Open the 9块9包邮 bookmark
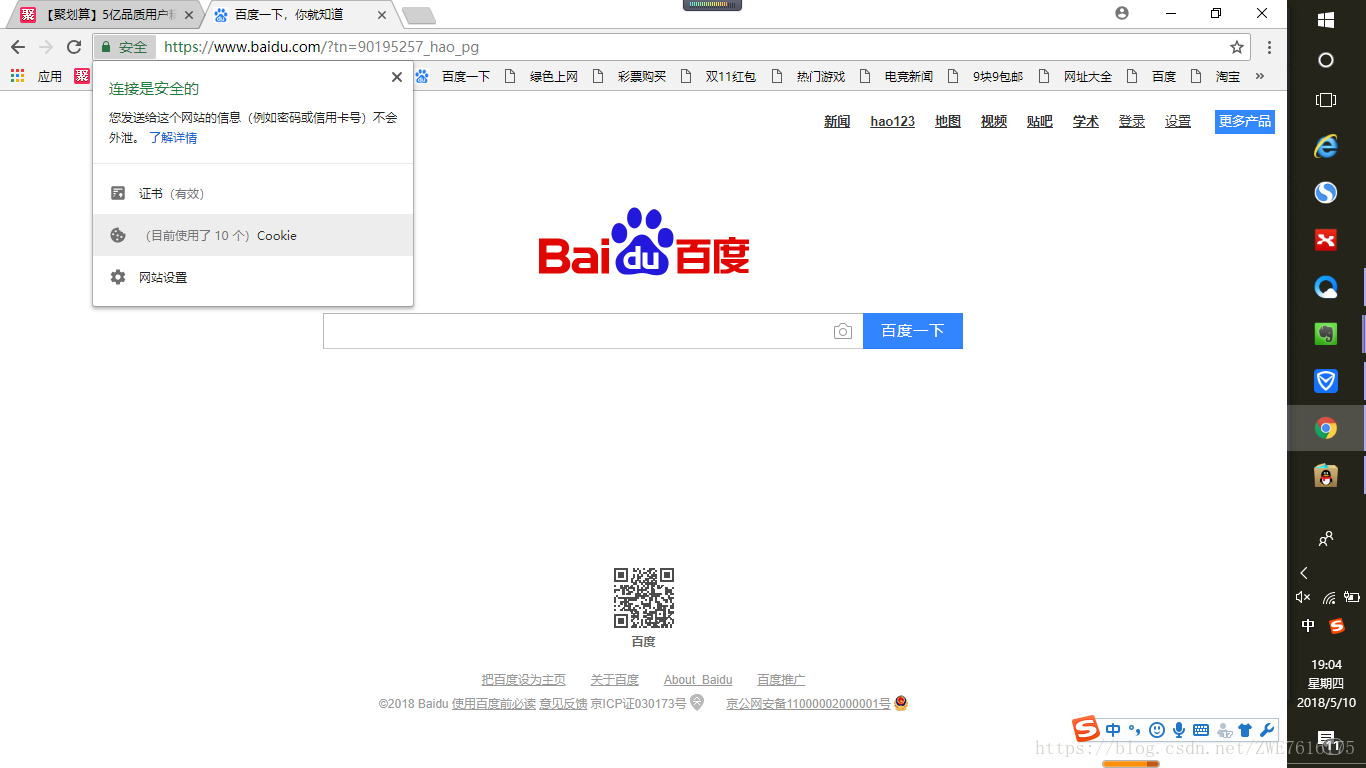Viewport: 1366px width, 768px height. (985, 76)
